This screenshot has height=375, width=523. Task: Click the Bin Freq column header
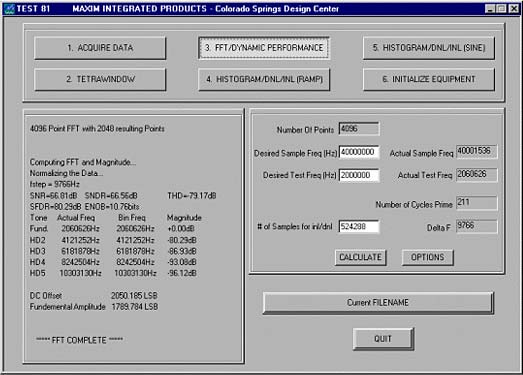coord(132,218)
